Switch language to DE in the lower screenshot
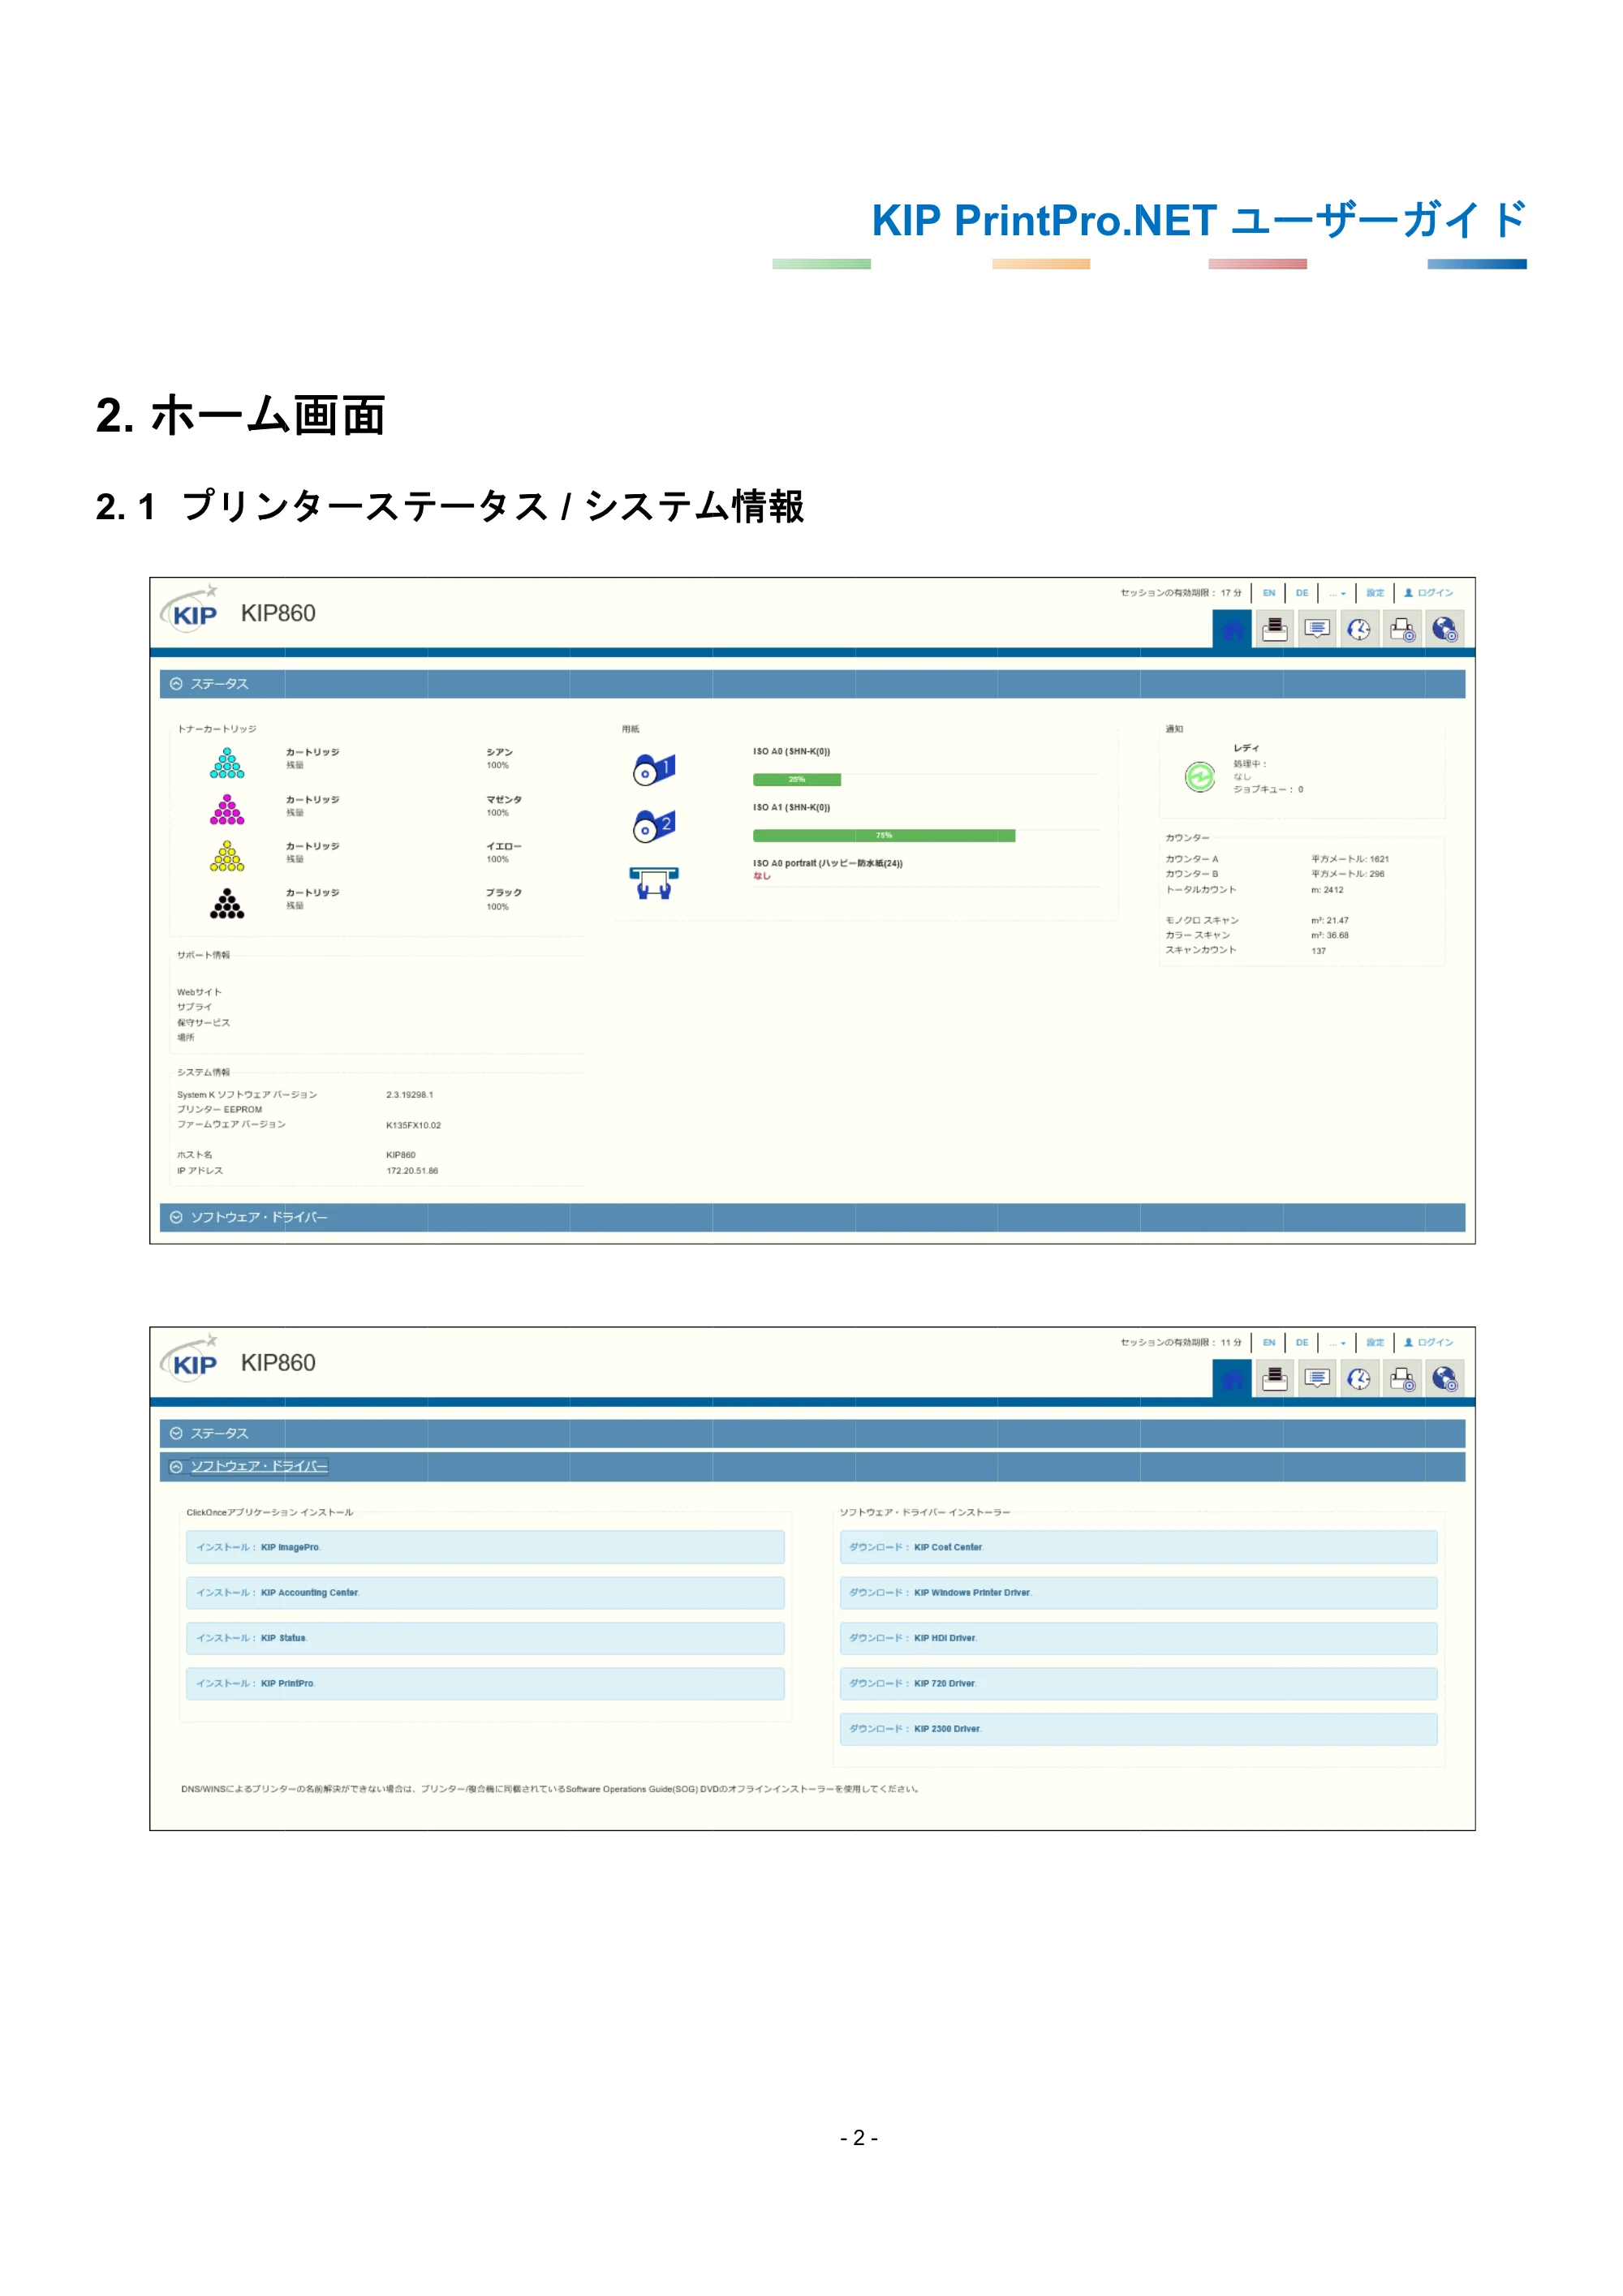This screenshot has height=2296, width=1623. click(1302, 1343)
